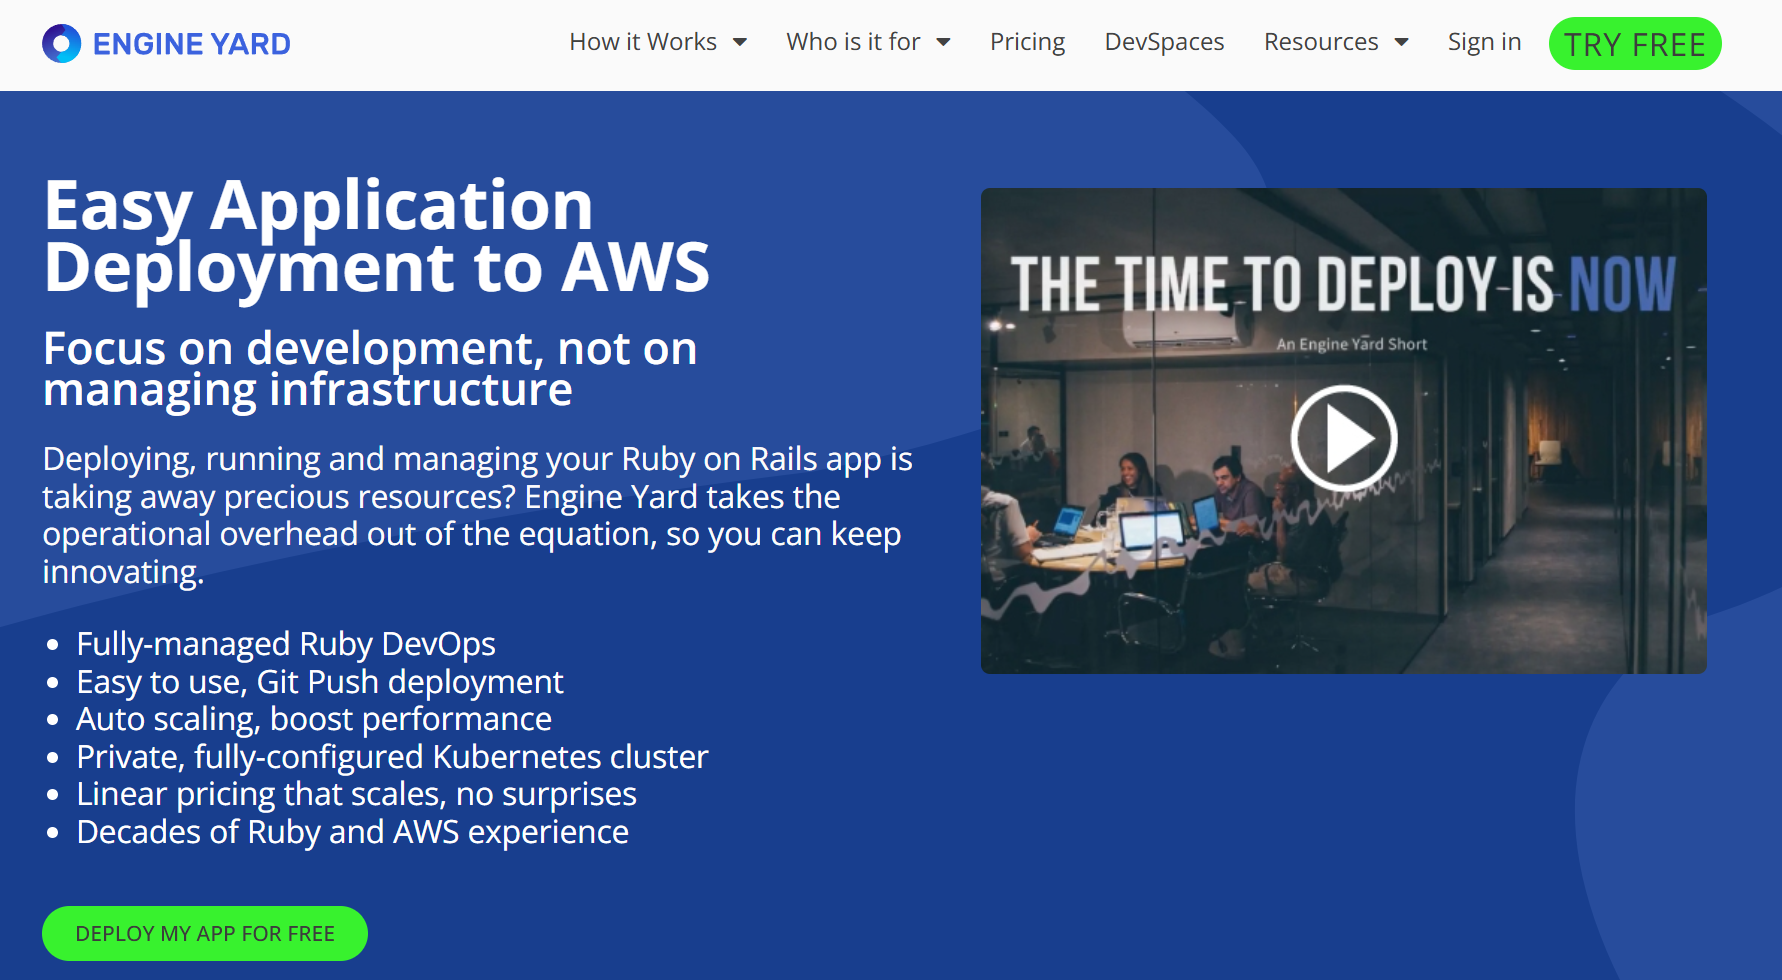Click 'Private, fully-configured Kubernetes cluster' bullet
This screenshot has height=980, width=1782.
coord(392,757)
